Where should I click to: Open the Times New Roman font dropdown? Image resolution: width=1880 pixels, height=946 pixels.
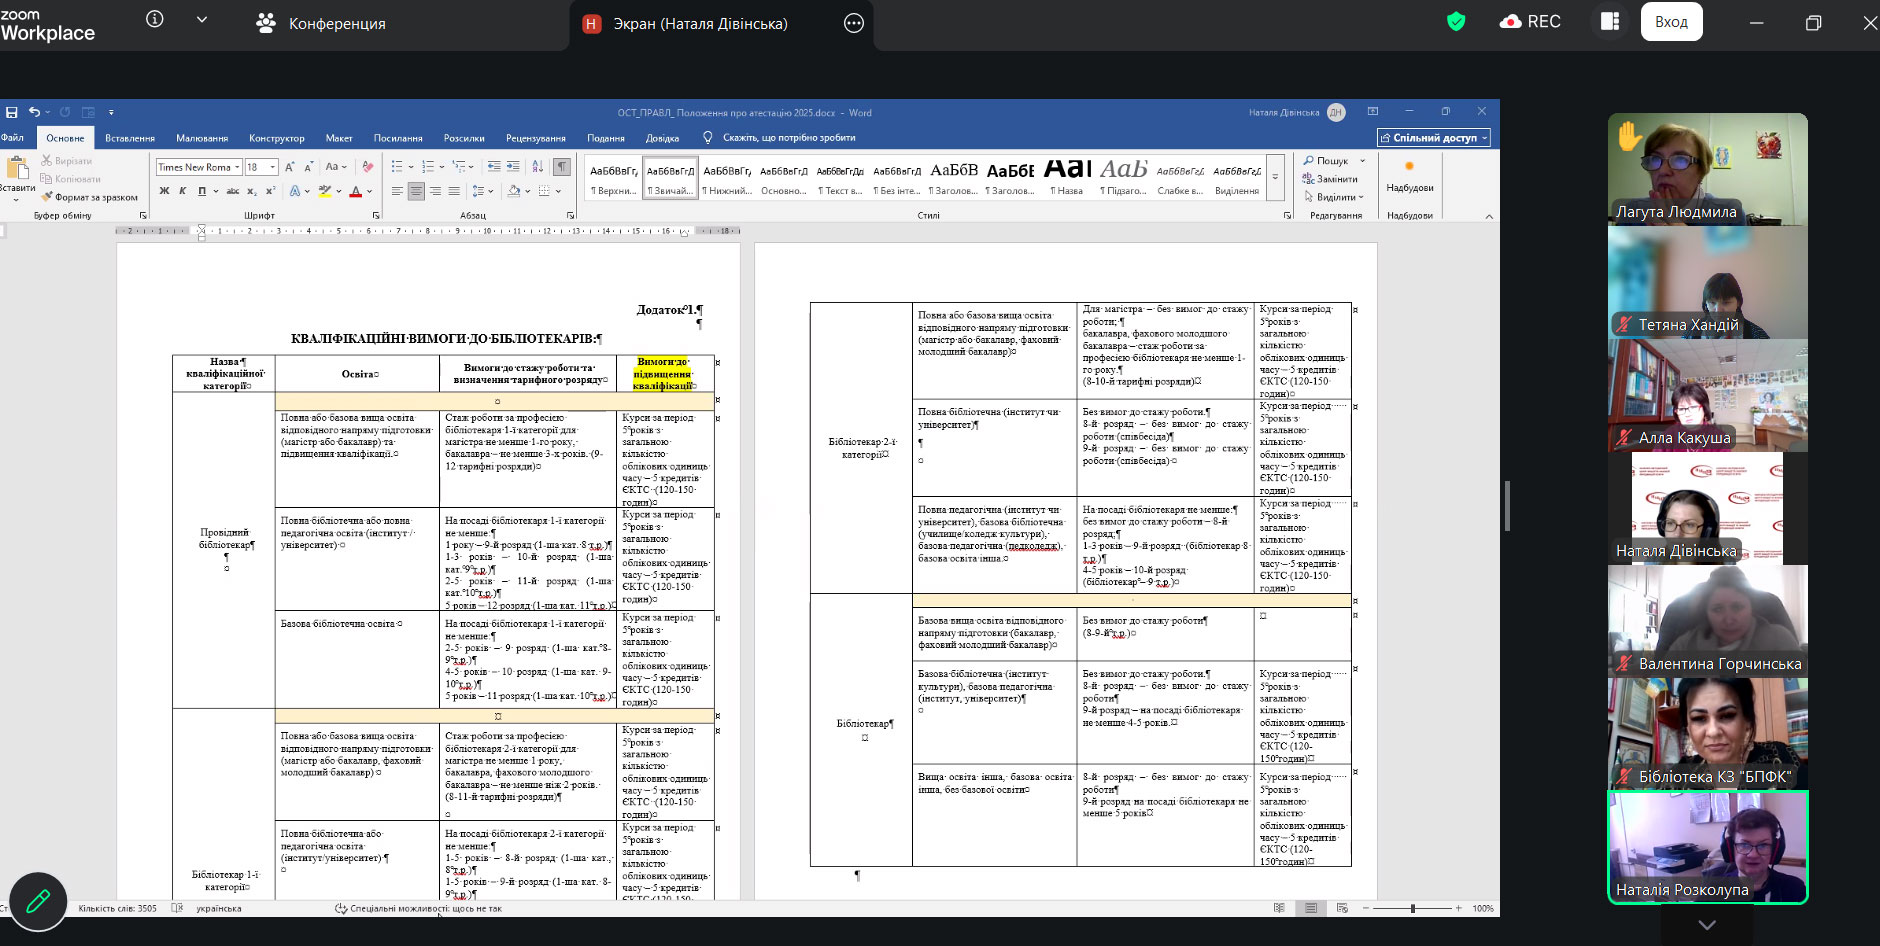(237, 167)
